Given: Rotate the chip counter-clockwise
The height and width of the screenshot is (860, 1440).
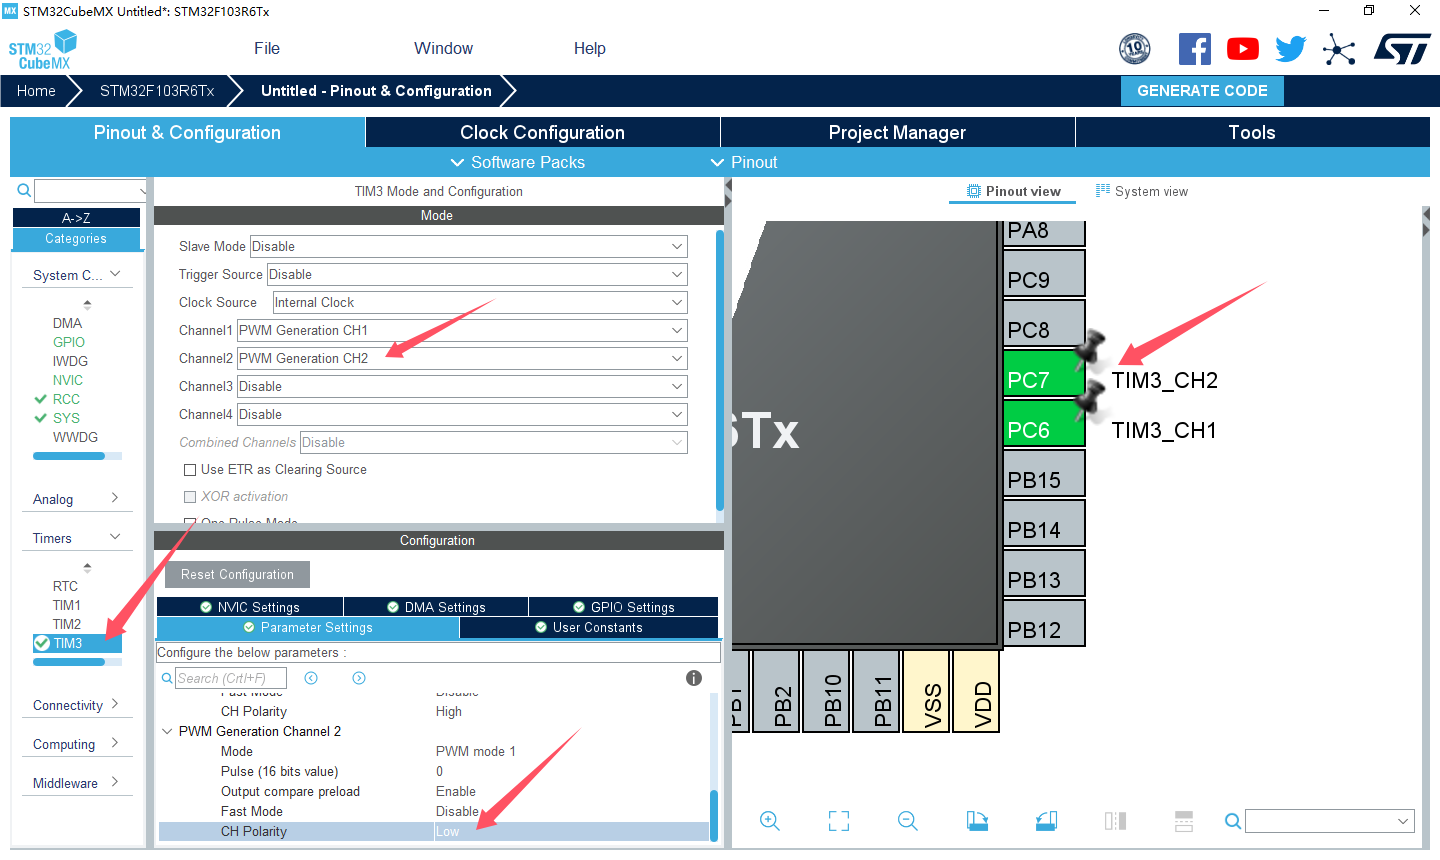Looking at the screenshot, I should [1046, 821].
